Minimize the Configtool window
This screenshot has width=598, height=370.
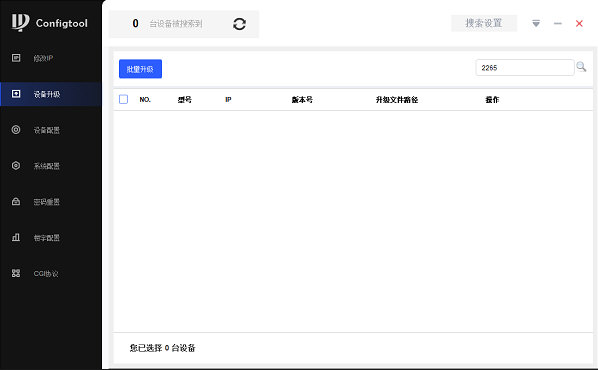click(x=558, y=24)
